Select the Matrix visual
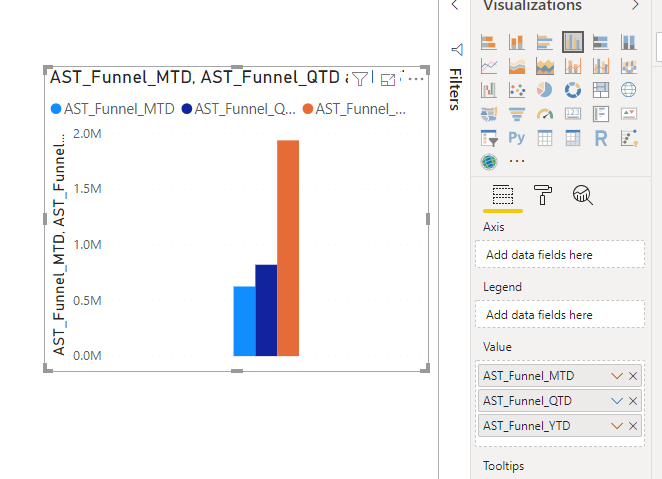 573,138
